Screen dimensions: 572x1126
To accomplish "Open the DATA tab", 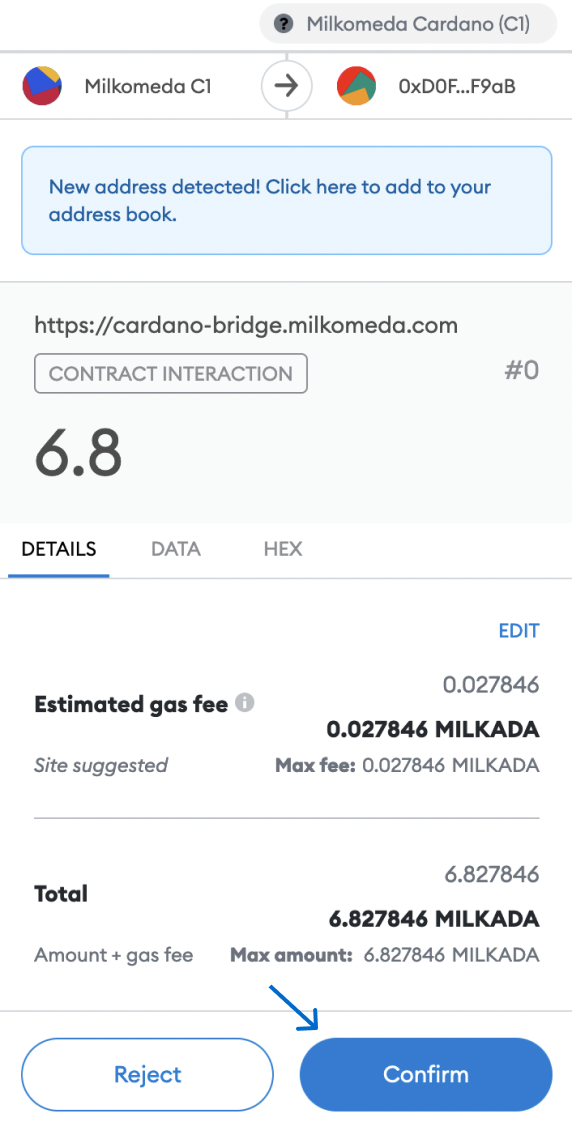I will 176,549.
